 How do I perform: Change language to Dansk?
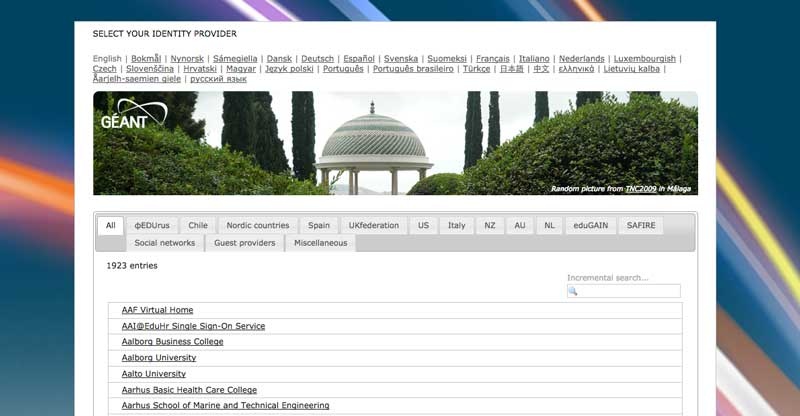[280, 59]
